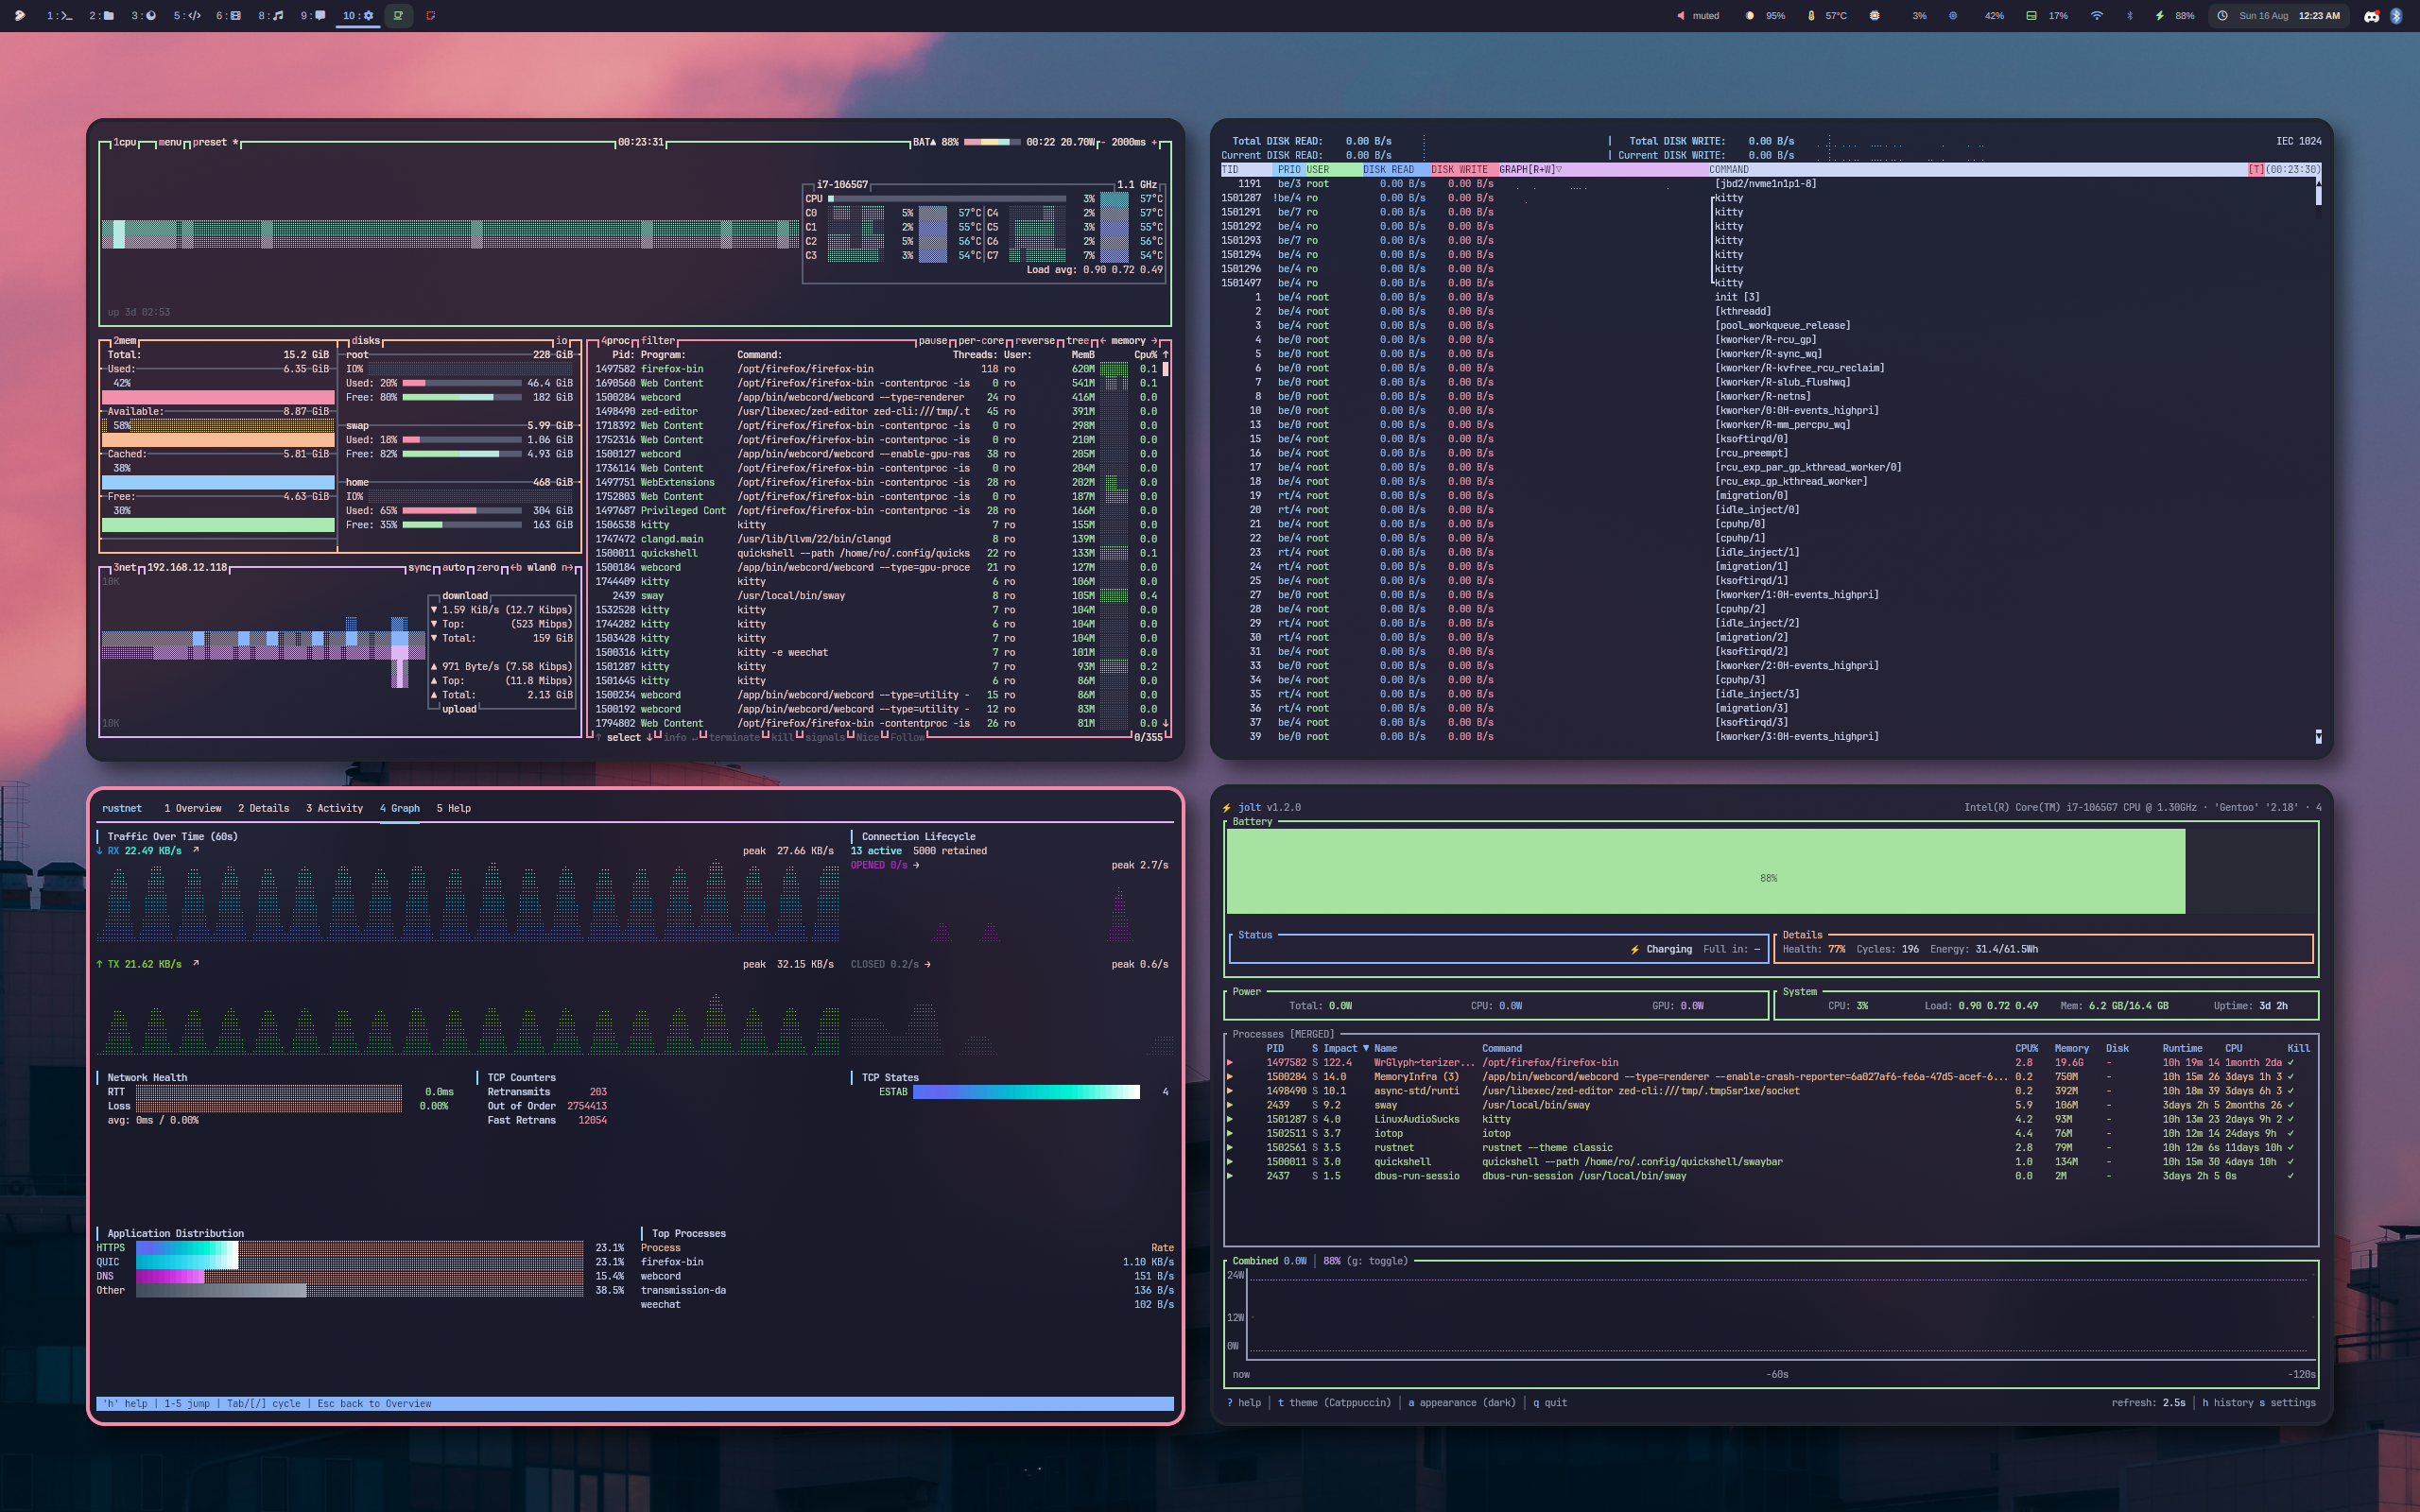Click the CPU chip icon showing 3%
Screen dimensions: 2420x1512
(1875, 16)
